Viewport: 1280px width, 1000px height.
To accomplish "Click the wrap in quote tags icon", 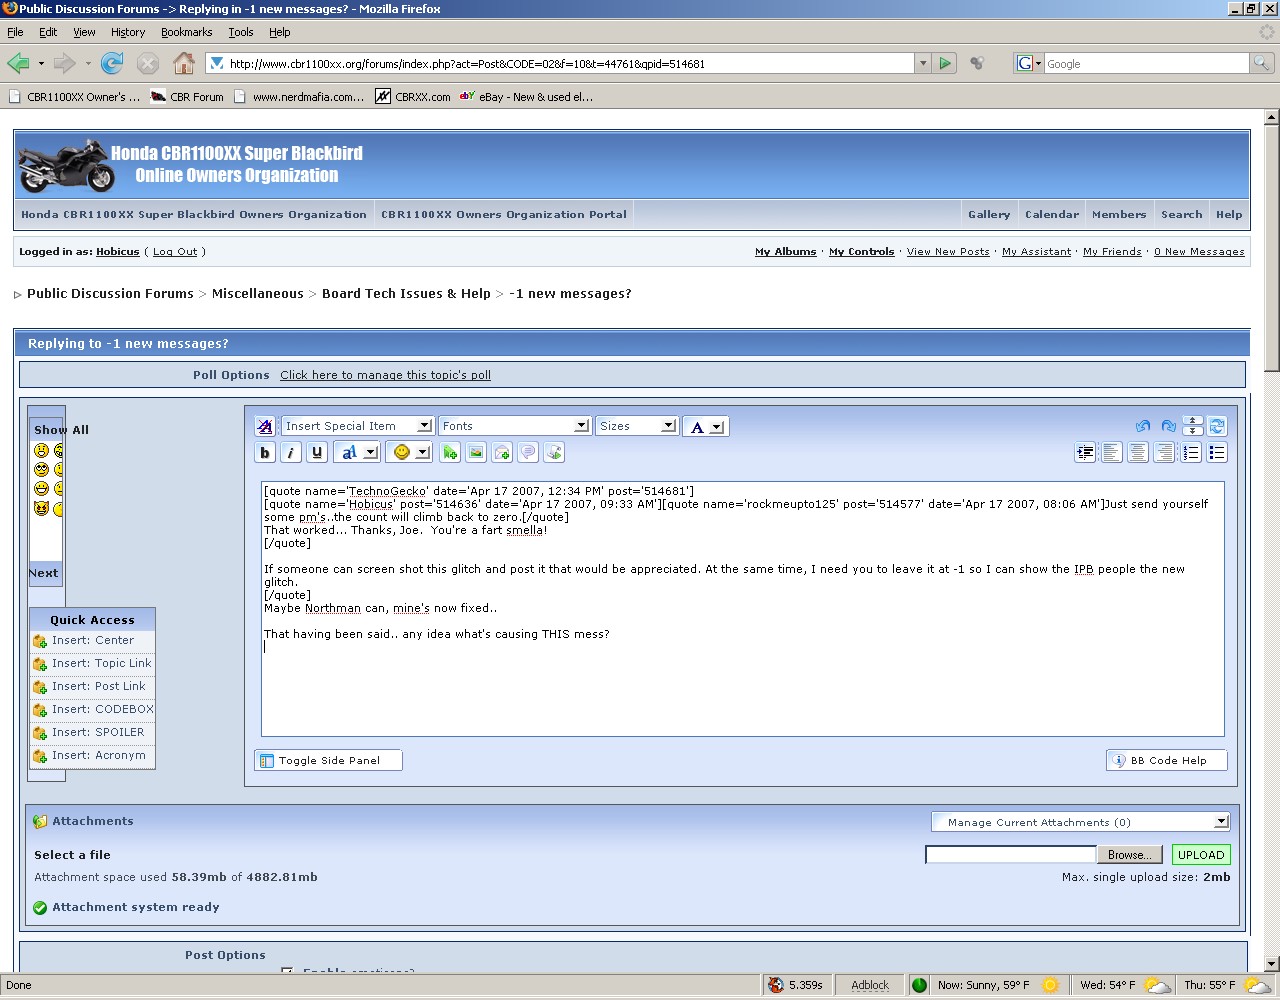I will [528, 453].
